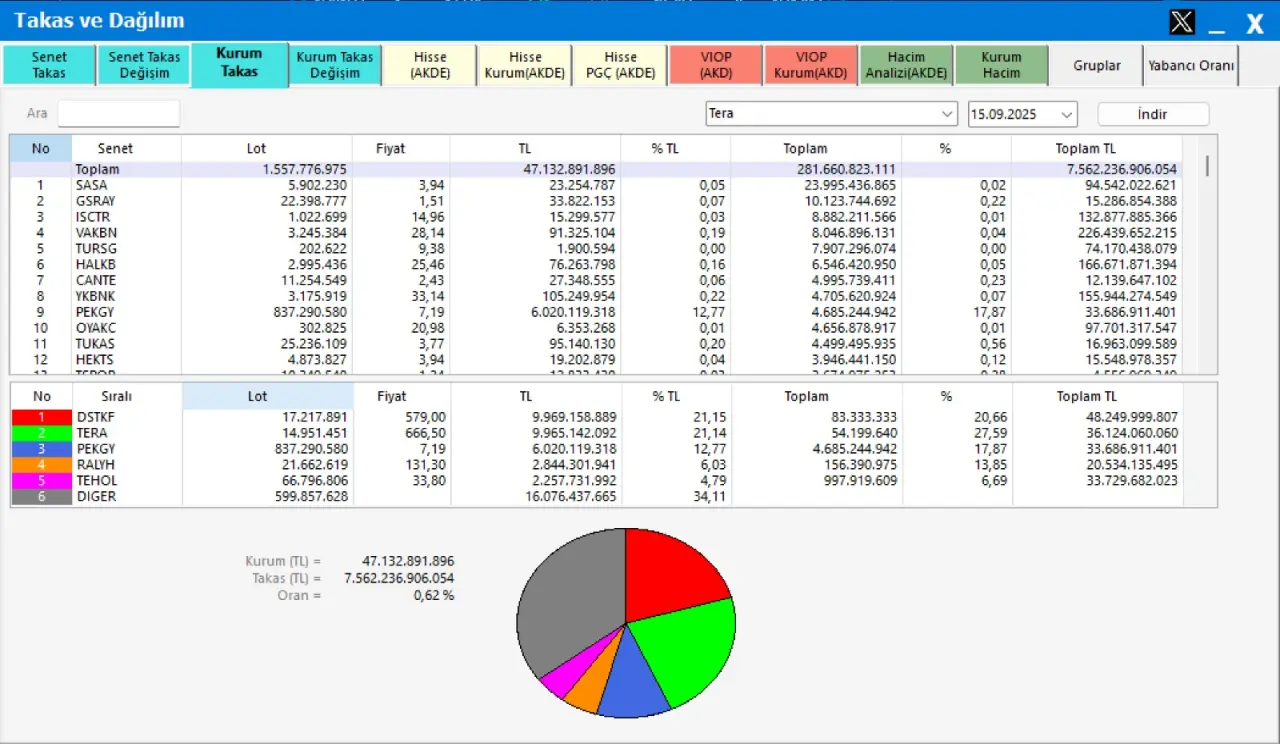The image size is (1280, 744).
Task: Sort by Lot column in upper table
Action: [x=257, y=148]
